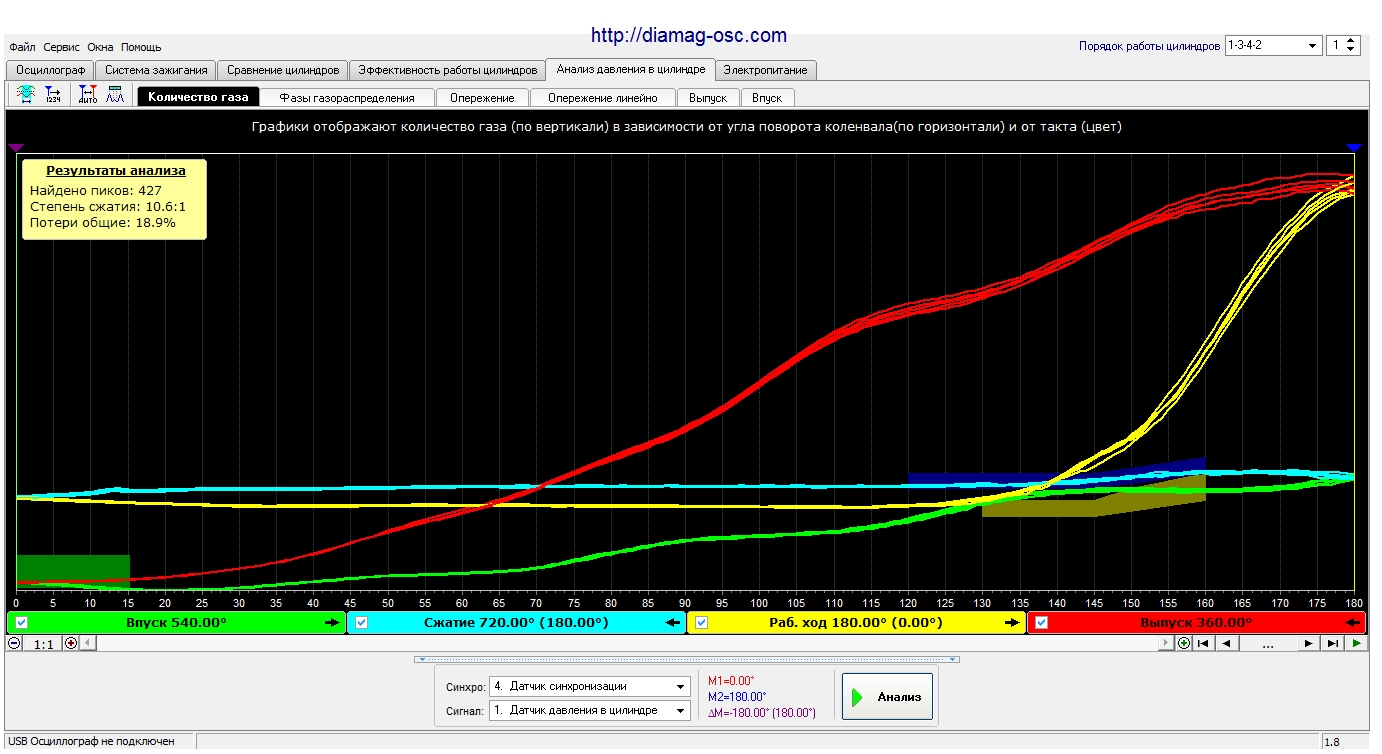The image size is (1382, 754).
Task: Collapse the bottom panel via the dotted splitter bar
Action: click(x=687, y=659)
